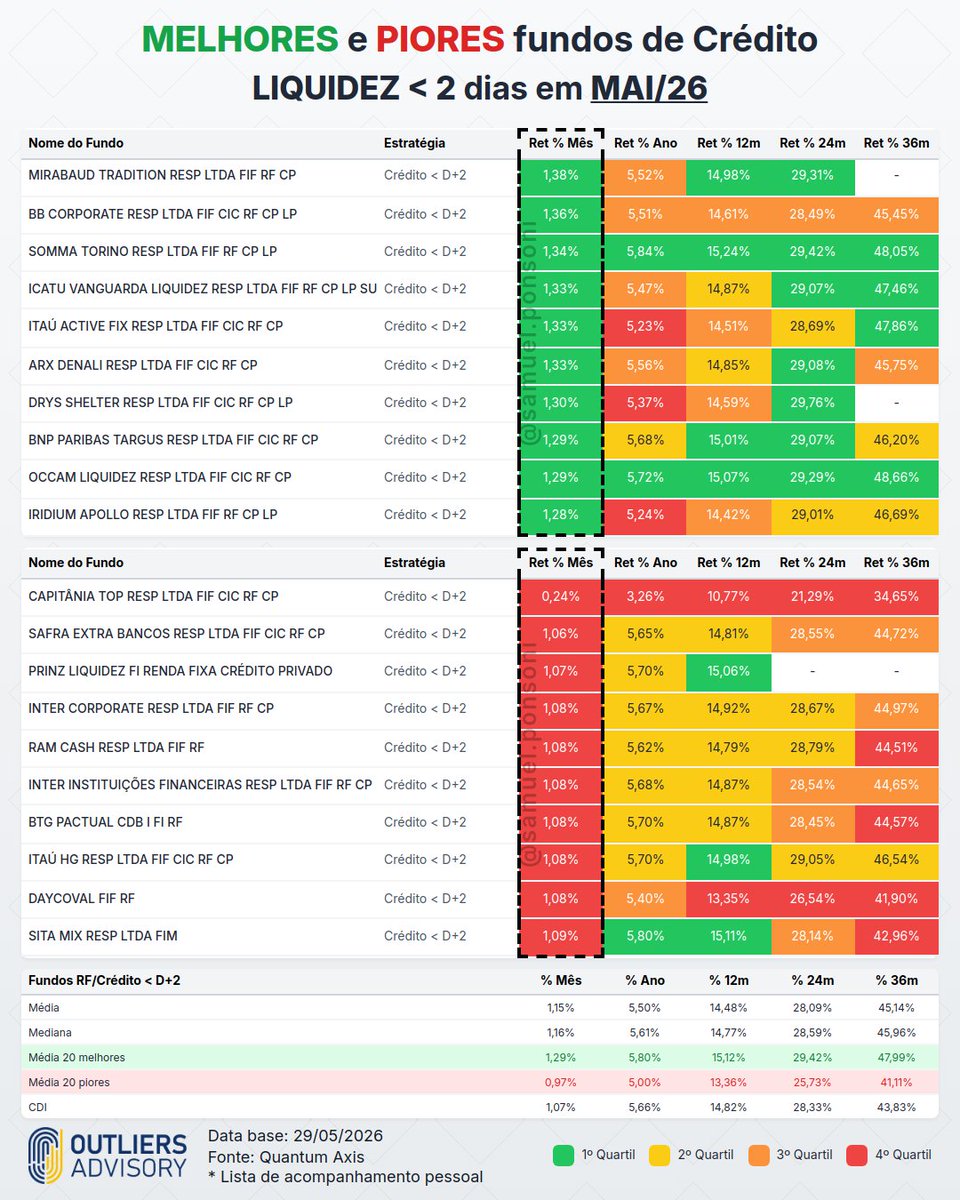Screen dimensions: 960x1200
Task: Select the DAYCOVAL FIF RF fund name
Action: [81, 899]
